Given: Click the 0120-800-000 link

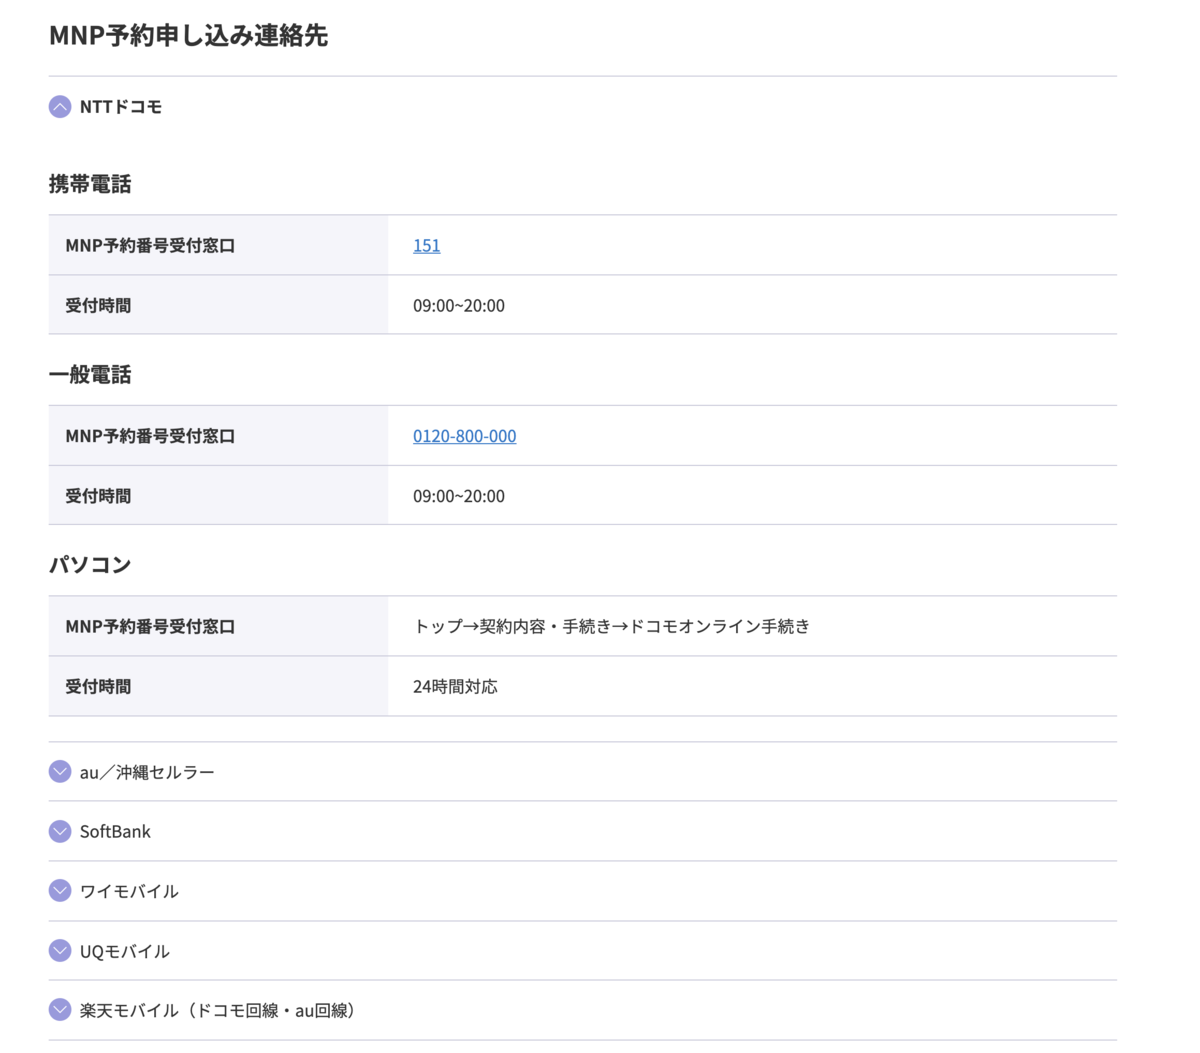Looking at the screenshot, I should click(464, 436).
